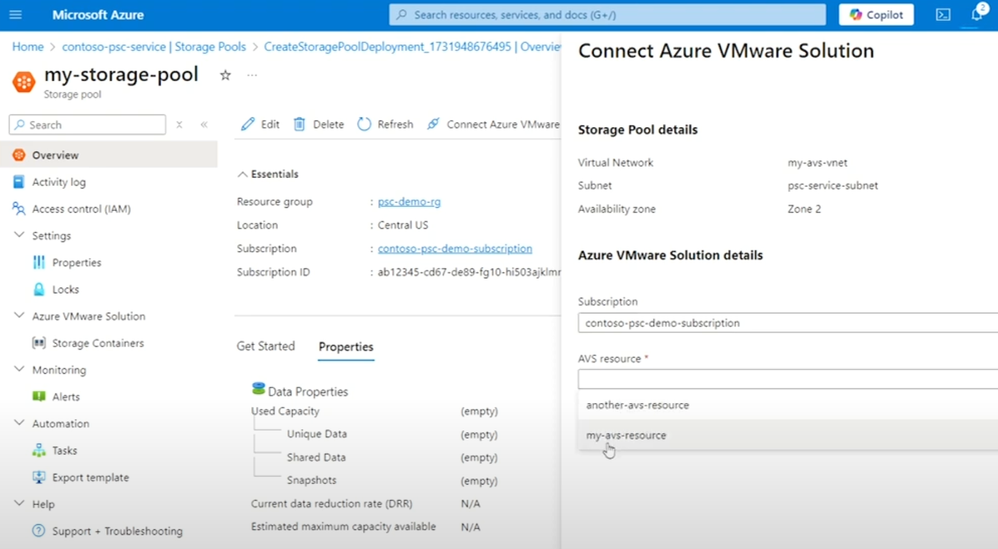Click the Properties sliders icon in sidebar

(39, 262)
